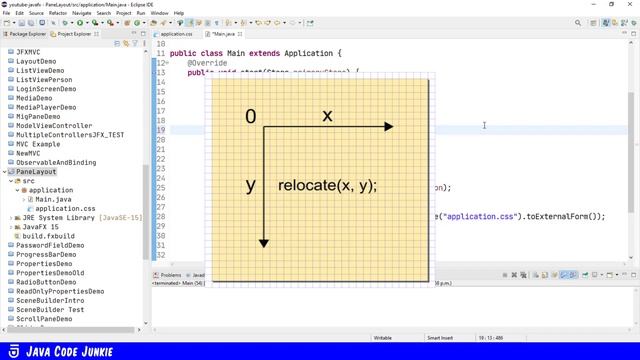Click the Search flashlight toolbar icon
640x360 pixels.
(x=163, y=23)
